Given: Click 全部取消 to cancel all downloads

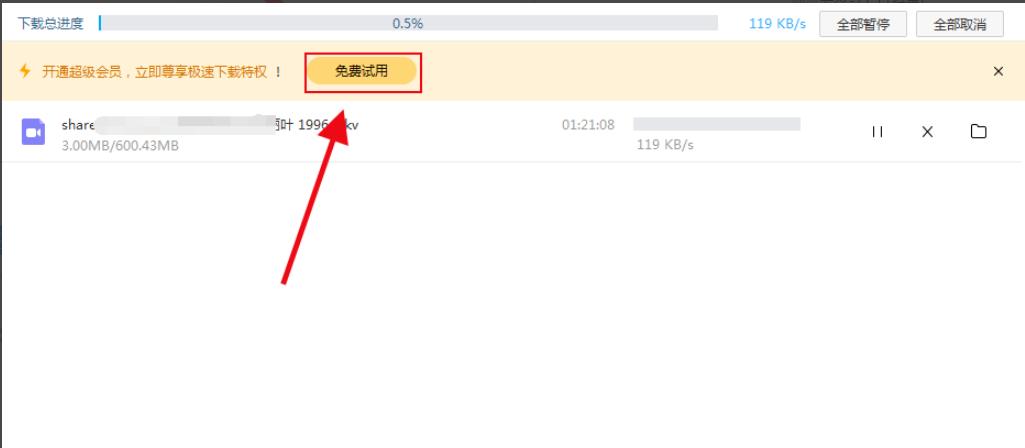Looking at the screenshot, I should pyautogui.click(x=960, y=25).
